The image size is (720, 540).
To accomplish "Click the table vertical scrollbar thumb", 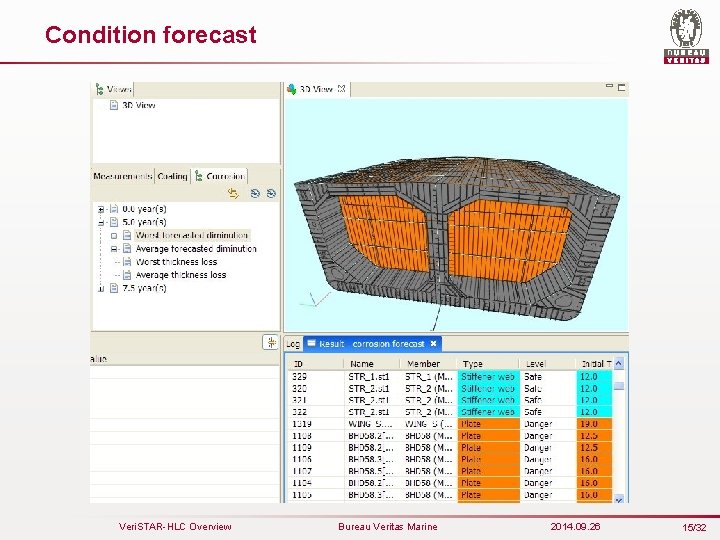I will [x=619, y=386].
